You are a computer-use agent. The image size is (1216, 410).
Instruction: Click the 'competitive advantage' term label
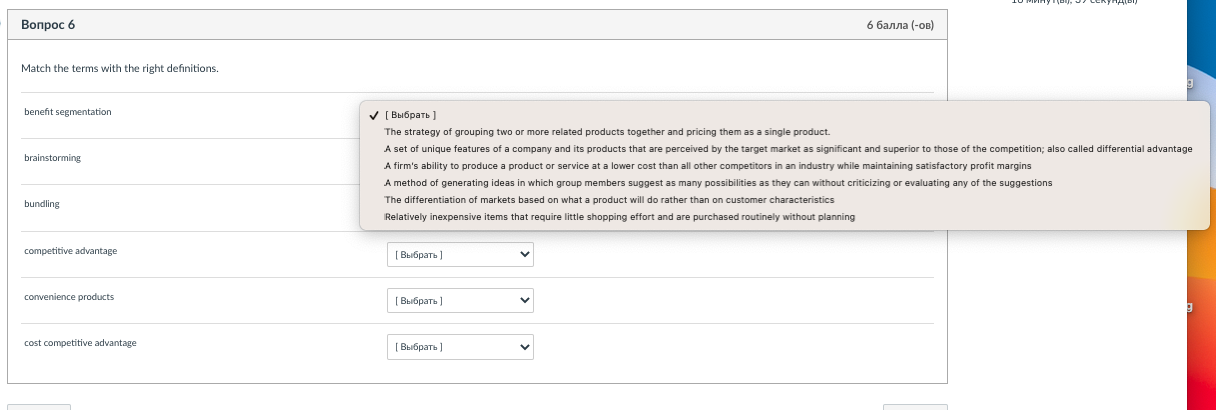[71, 250]
